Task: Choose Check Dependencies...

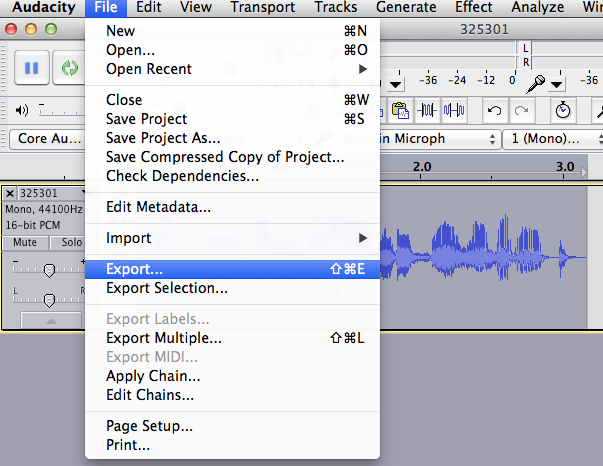Action: 232,176
